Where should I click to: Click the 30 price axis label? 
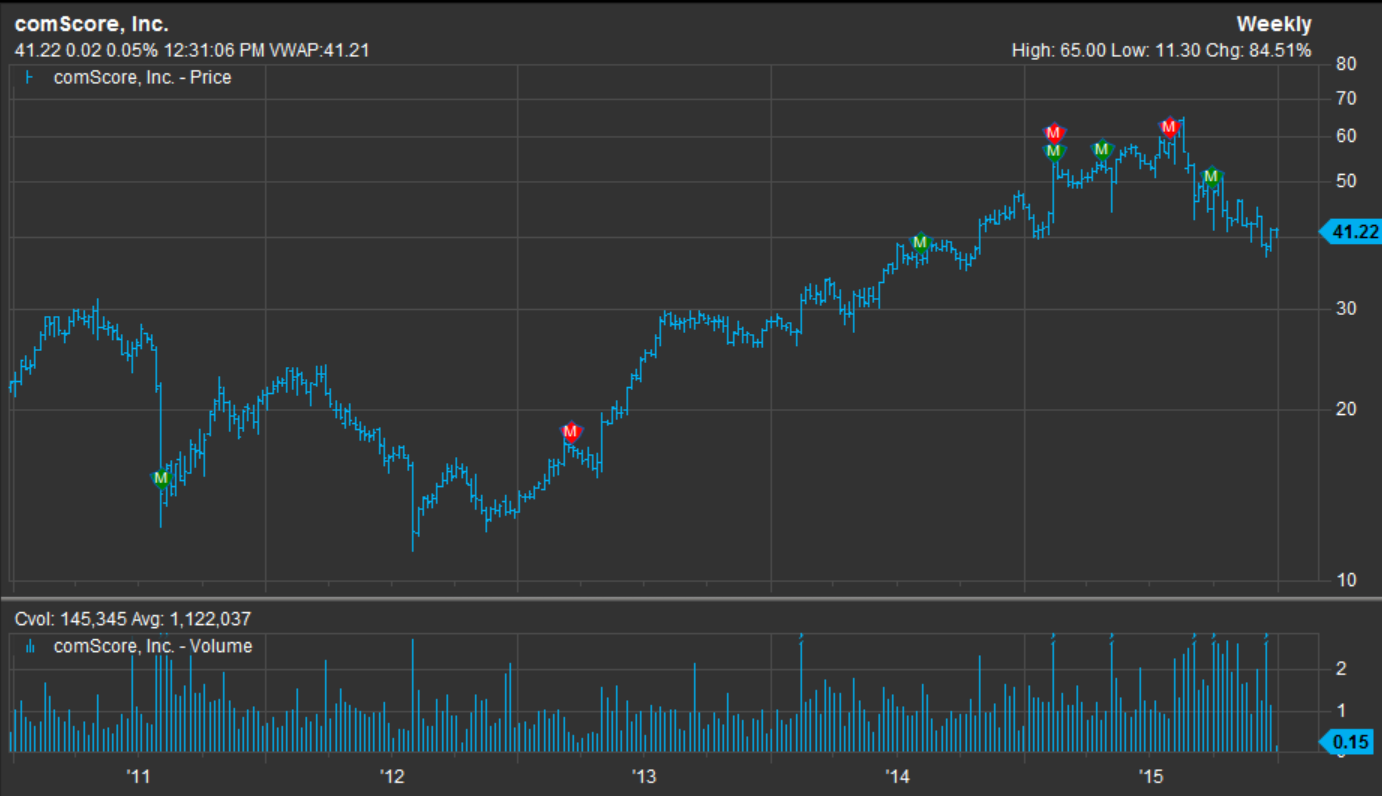click(1346, 308)
